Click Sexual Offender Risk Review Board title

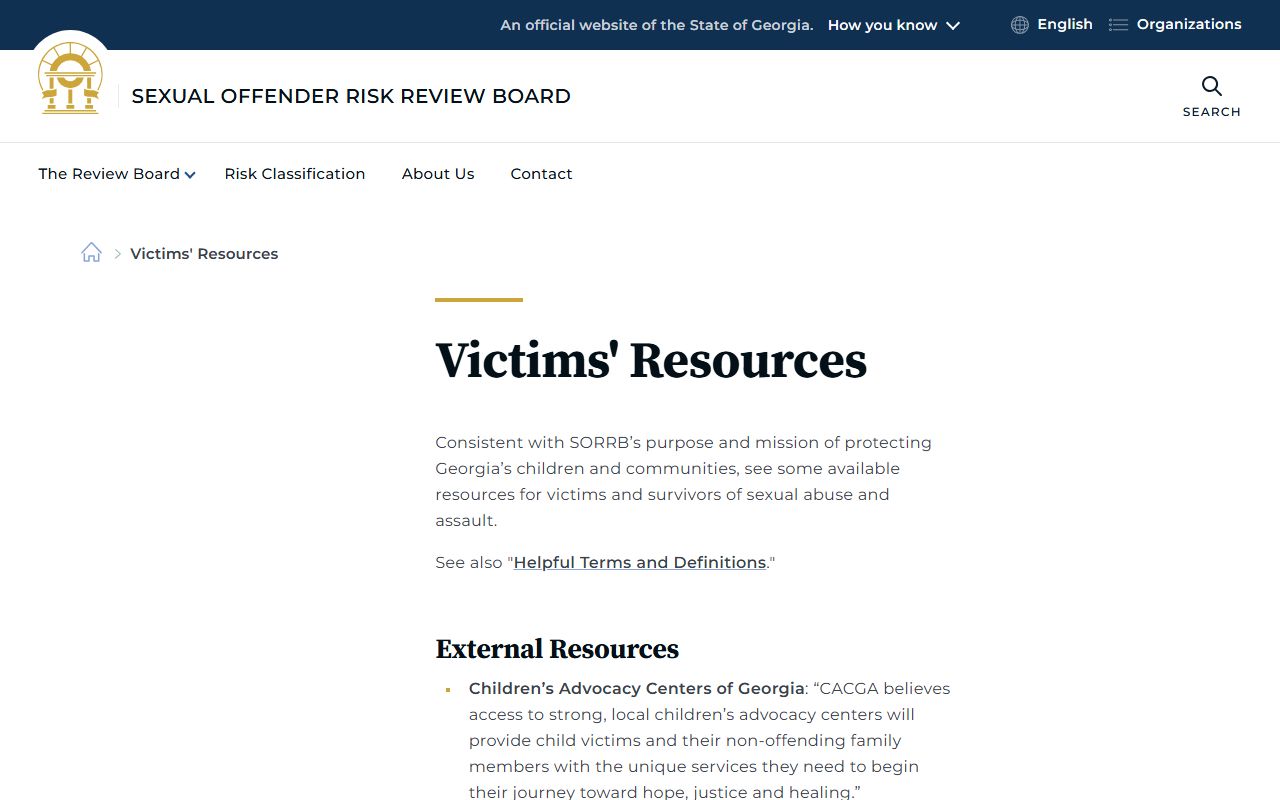pos(351,96)
